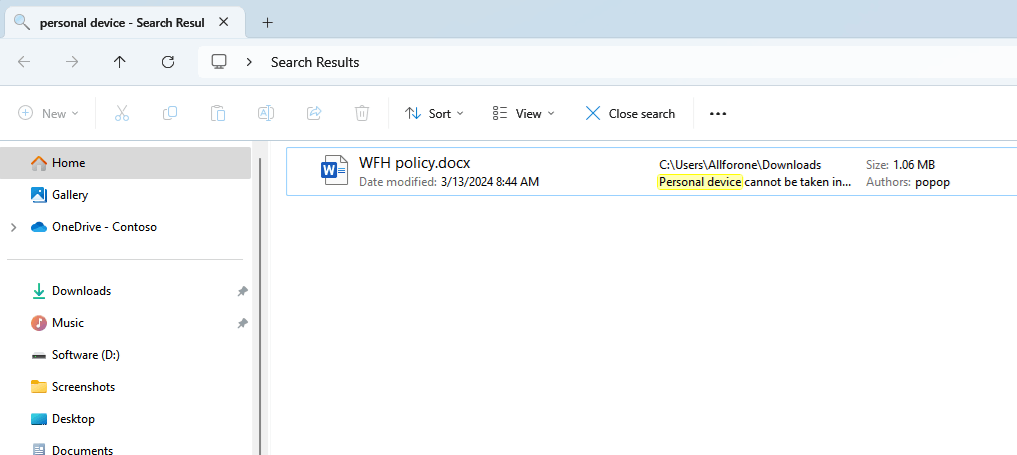This screenshot has width=1017, height=455.
Task: Open the See more ellipsis menu
Action: tap(717, 113)
